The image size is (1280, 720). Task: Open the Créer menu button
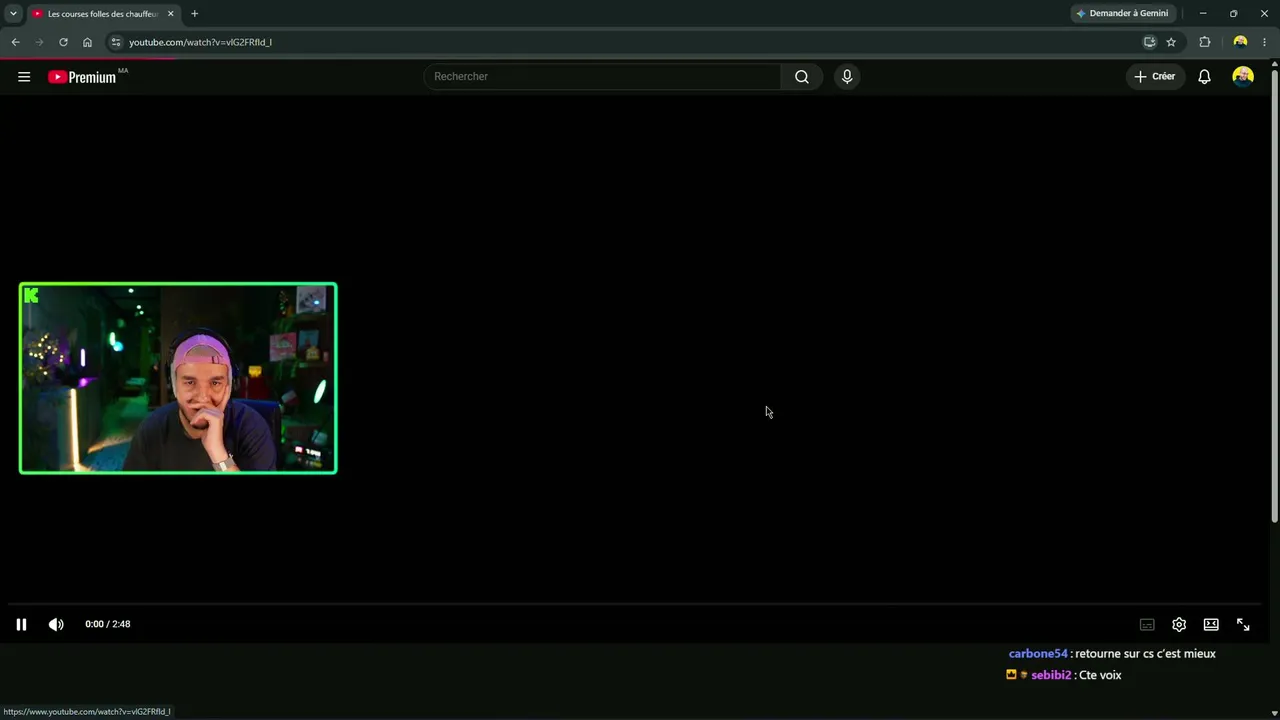[x=1154, y=76]
